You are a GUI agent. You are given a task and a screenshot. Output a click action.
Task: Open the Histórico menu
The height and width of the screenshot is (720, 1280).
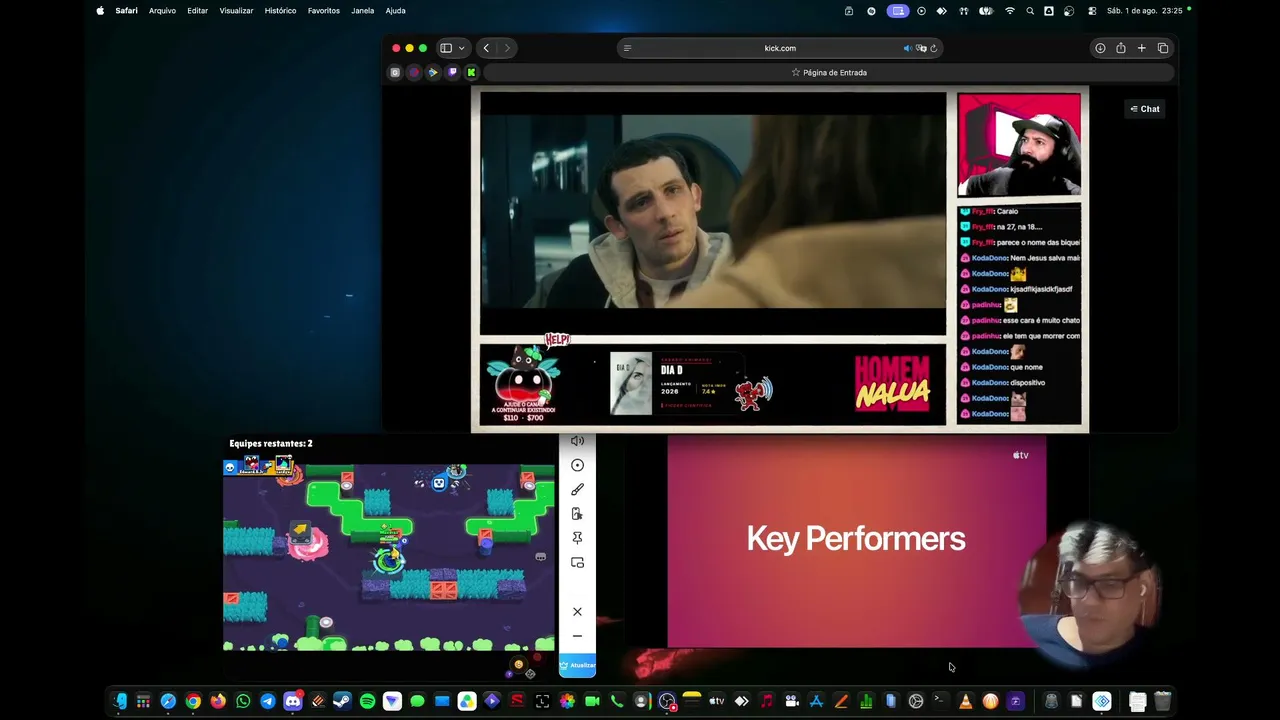(280, 11)
